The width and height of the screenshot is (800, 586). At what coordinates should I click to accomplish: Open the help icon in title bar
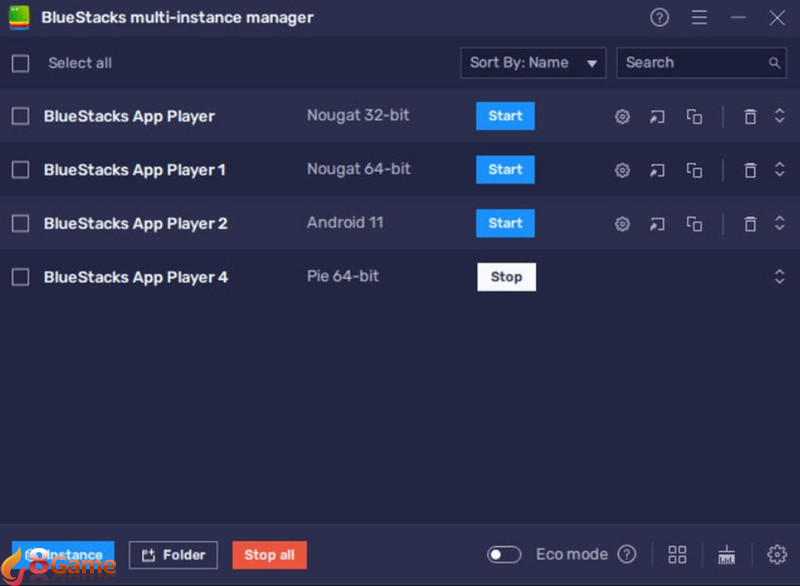point(659,18)
